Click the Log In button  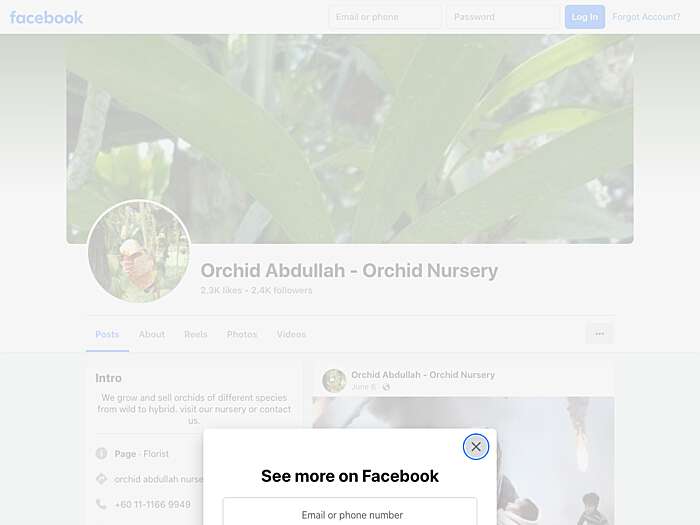(x=584, y=17)
